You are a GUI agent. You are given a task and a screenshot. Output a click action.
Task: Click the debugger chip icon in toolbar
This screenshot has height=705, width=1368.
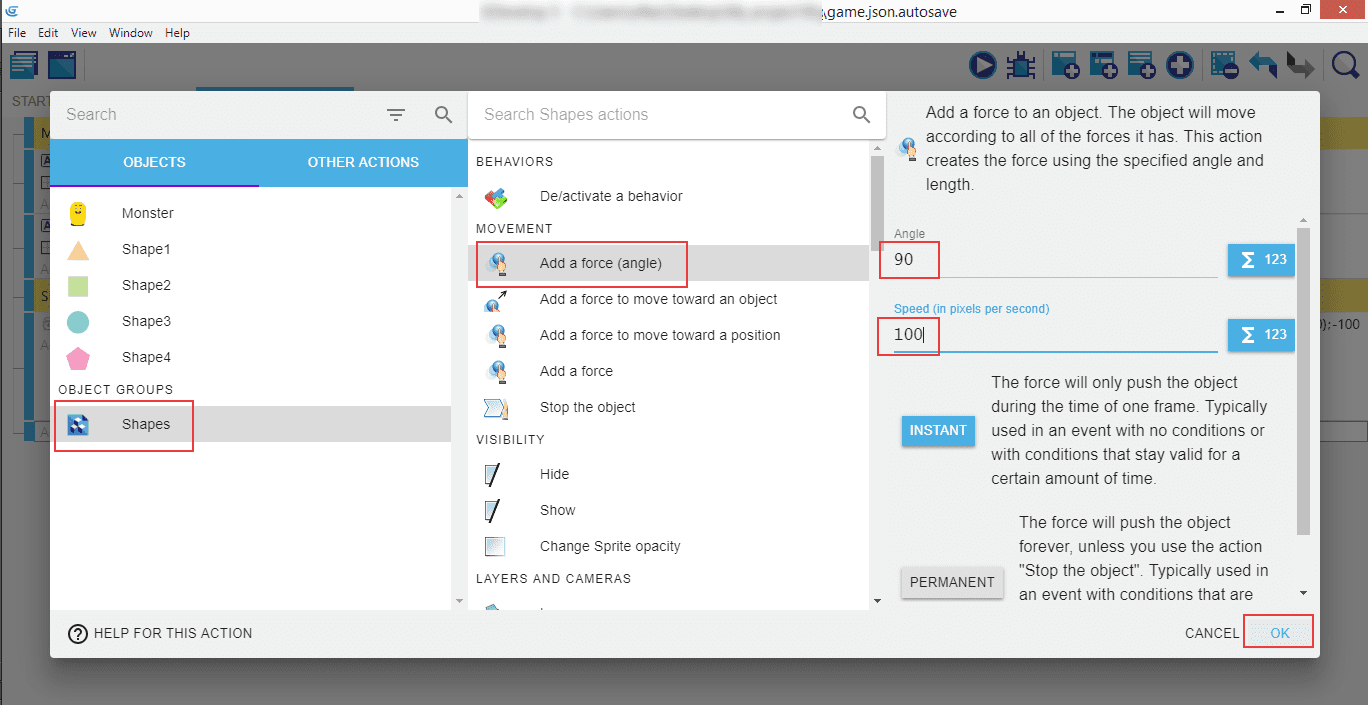tap(1020, 66)
